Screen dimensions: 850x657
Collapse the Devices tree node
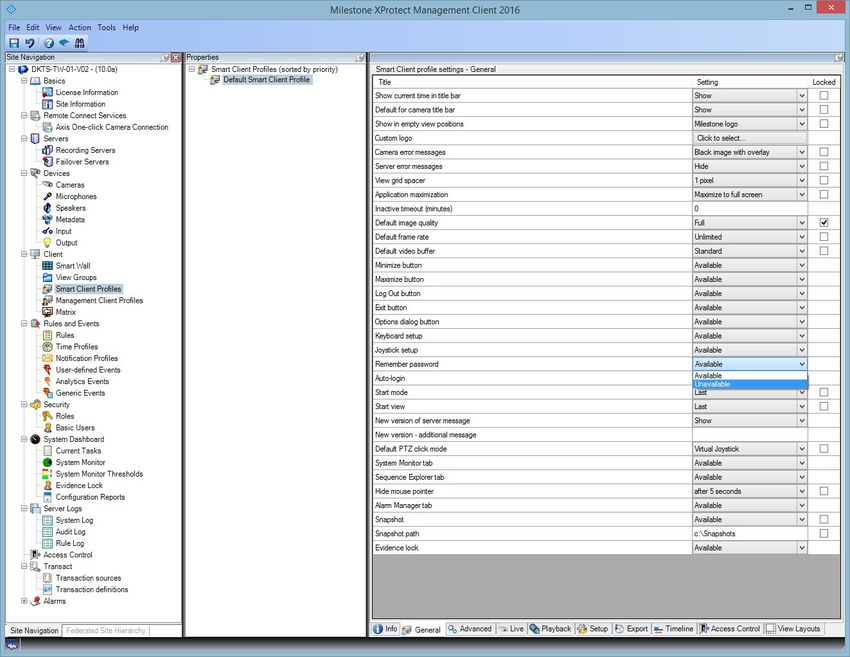pyautogui.click(x=24, y=173)
